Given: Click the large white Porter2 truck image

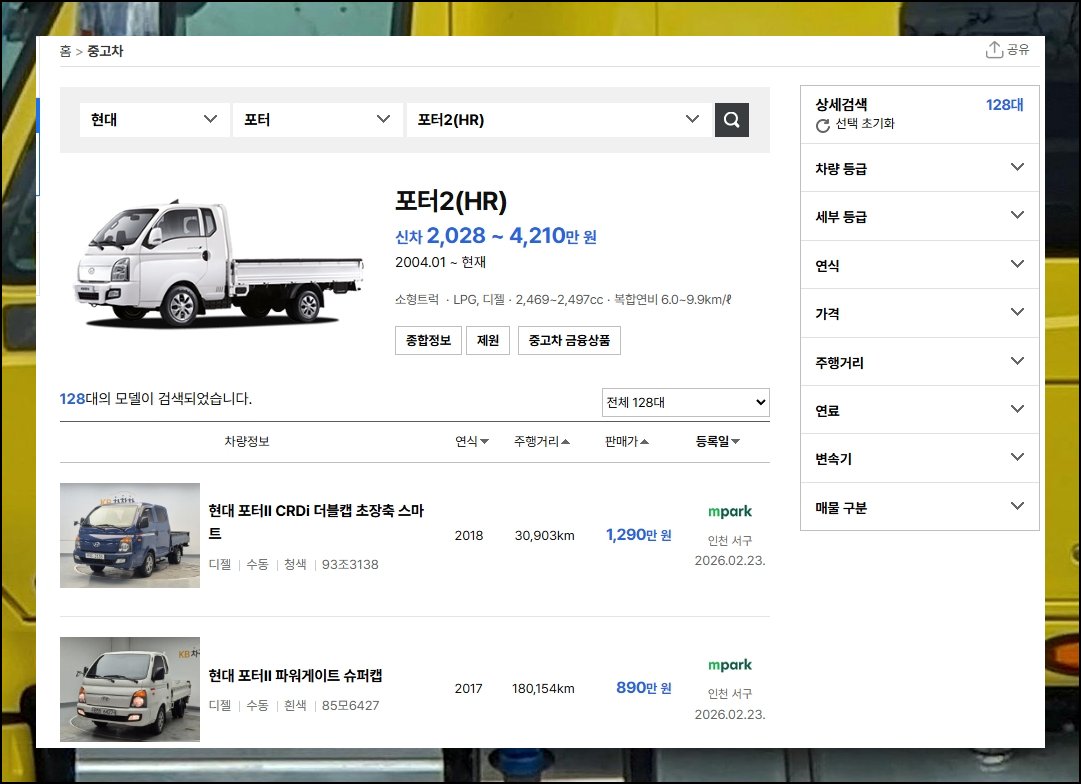Looking at the screenshot, I should pos(218,263).
